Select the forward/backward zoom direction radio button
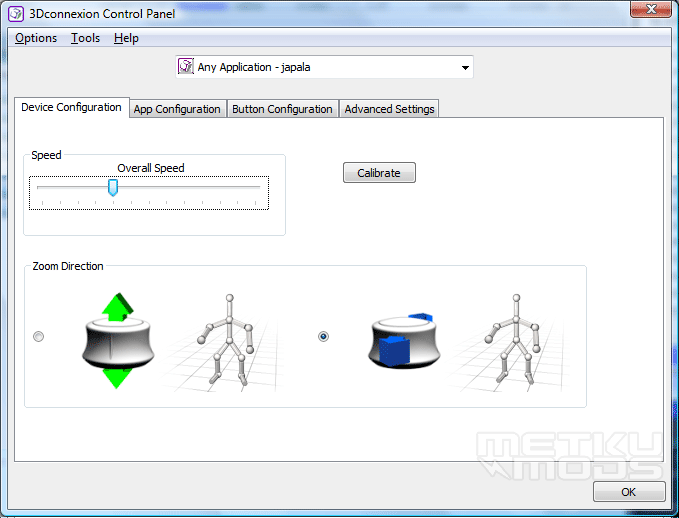Screen dimensions: 679x518 323,337
